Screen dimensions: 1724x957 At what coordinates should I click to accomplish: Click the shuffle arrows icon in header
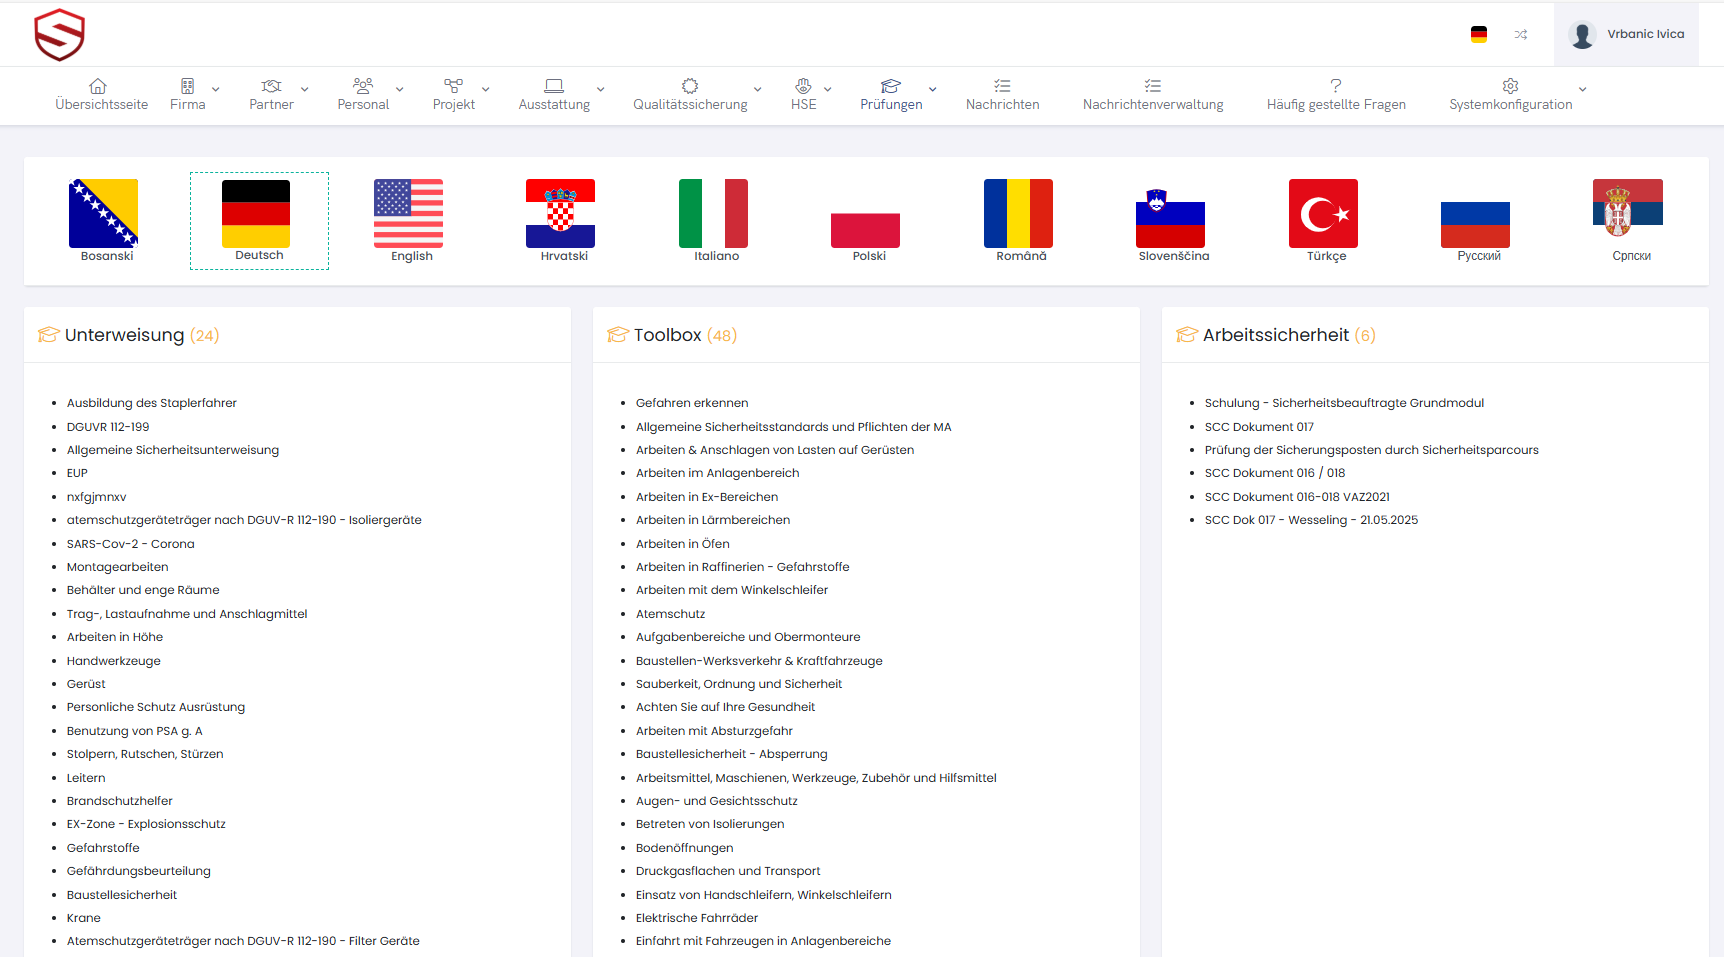(x=1520, y=35)
